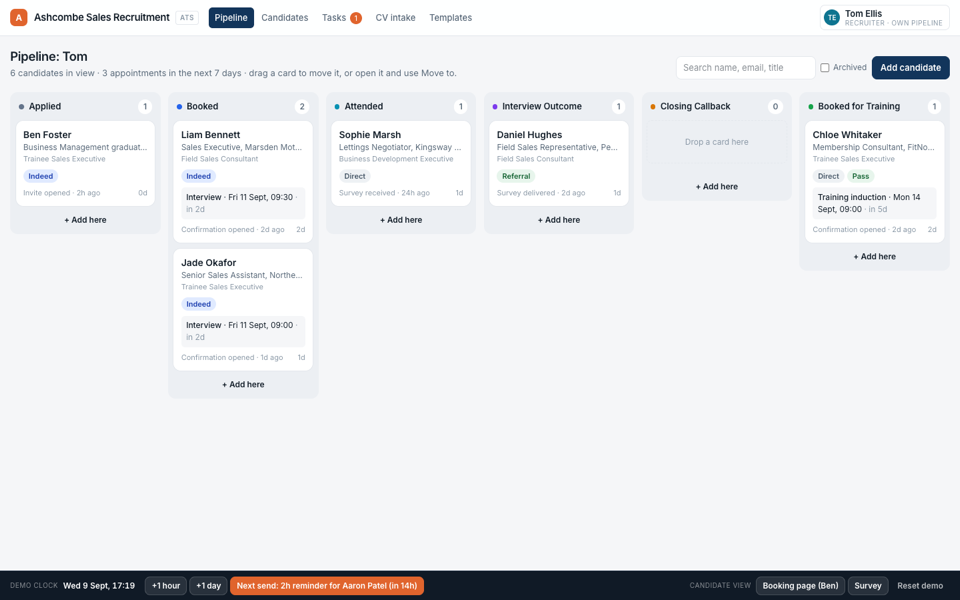Click the TE user avatar

[831, 18]
